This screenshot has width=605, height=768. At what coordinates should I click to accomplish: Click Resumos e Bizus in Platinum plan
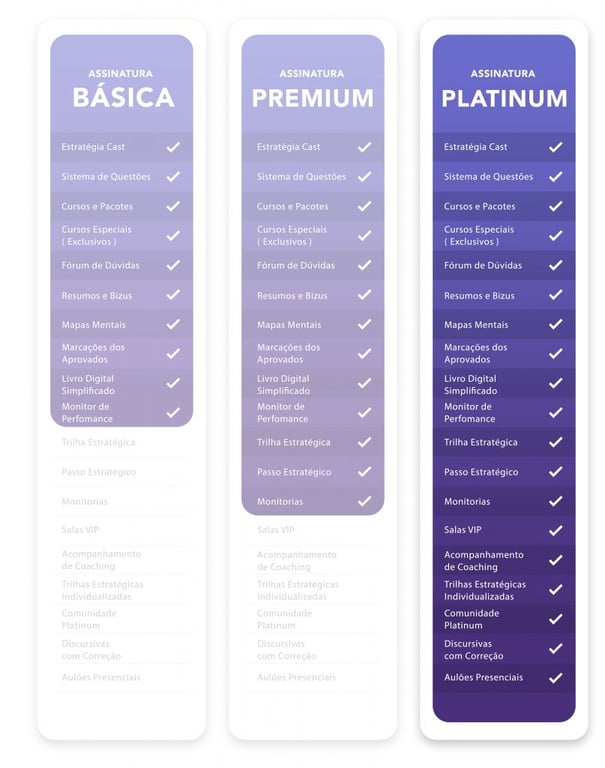click(479, 296)
